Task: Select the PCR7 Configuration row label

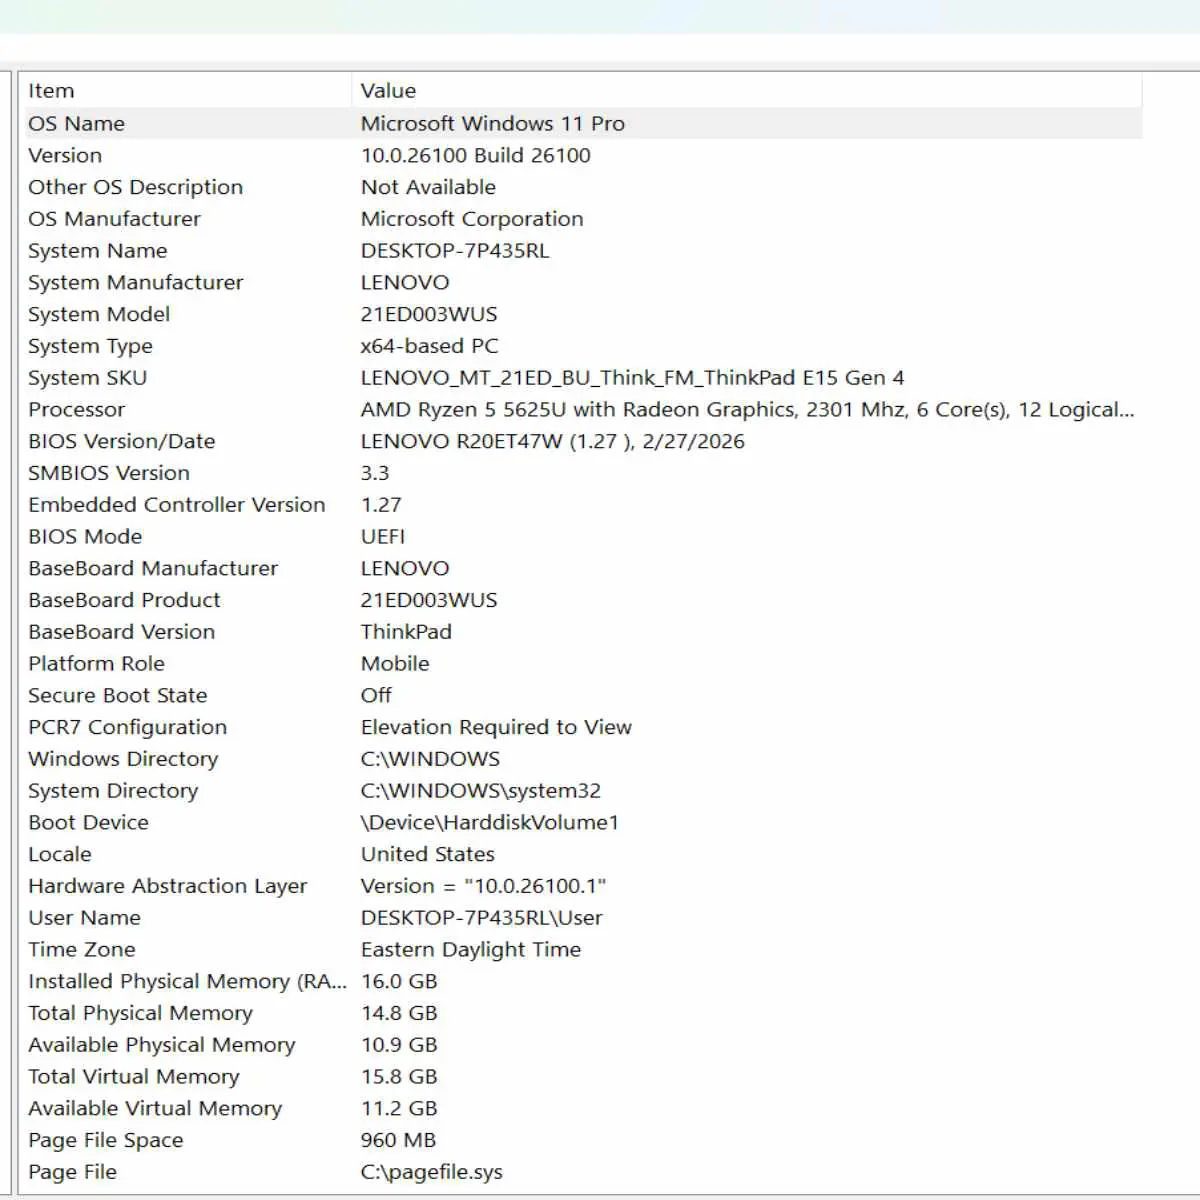Action: (x=128, y=728)
